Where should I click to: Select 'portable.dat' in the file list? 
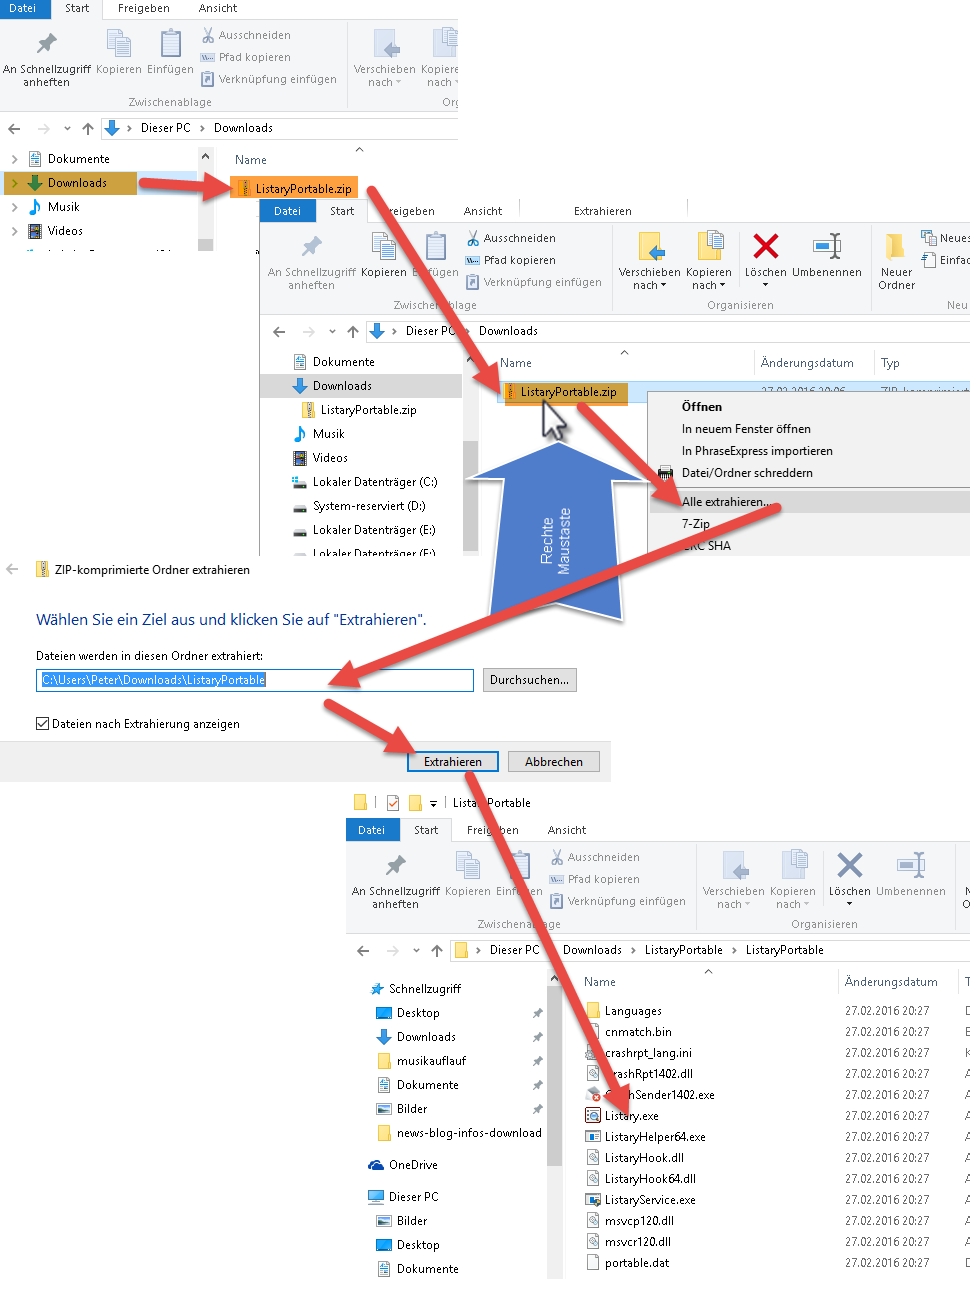[627, 1263]
